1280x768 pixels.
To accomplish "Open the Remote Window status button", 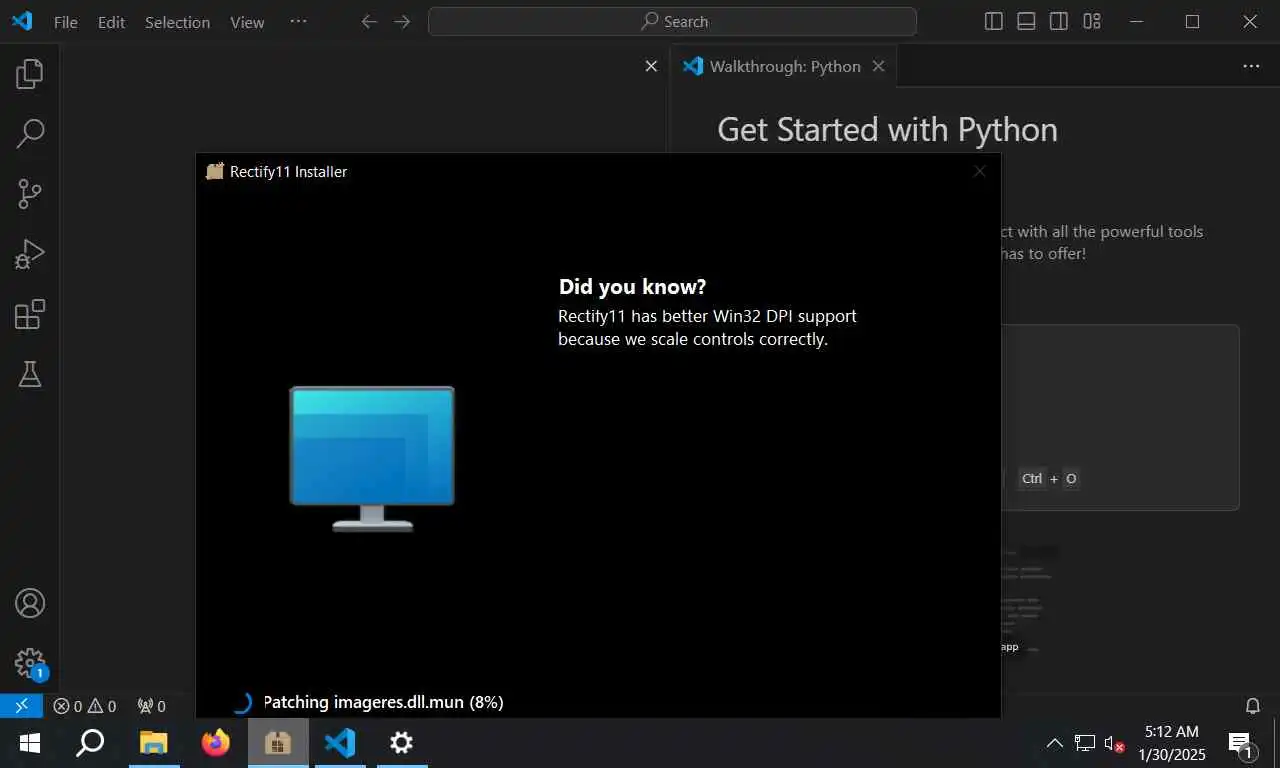I will pos(21,706).
